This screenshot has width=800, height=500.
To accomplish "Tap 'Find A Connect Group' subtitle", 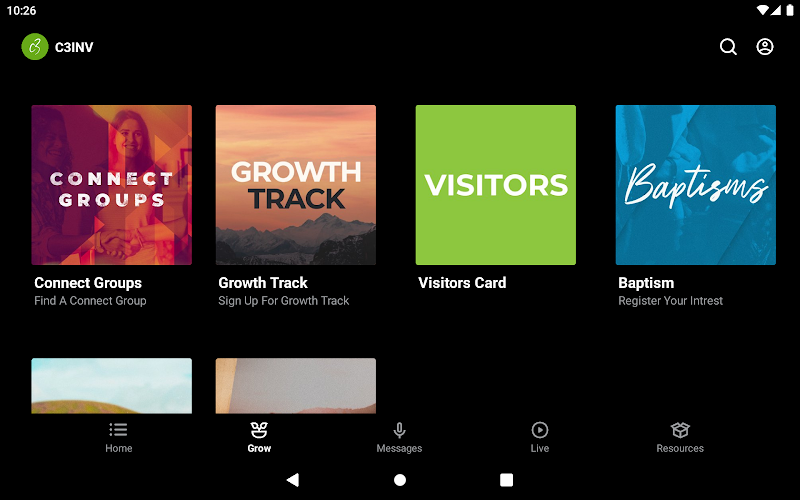I will [90, 301].
